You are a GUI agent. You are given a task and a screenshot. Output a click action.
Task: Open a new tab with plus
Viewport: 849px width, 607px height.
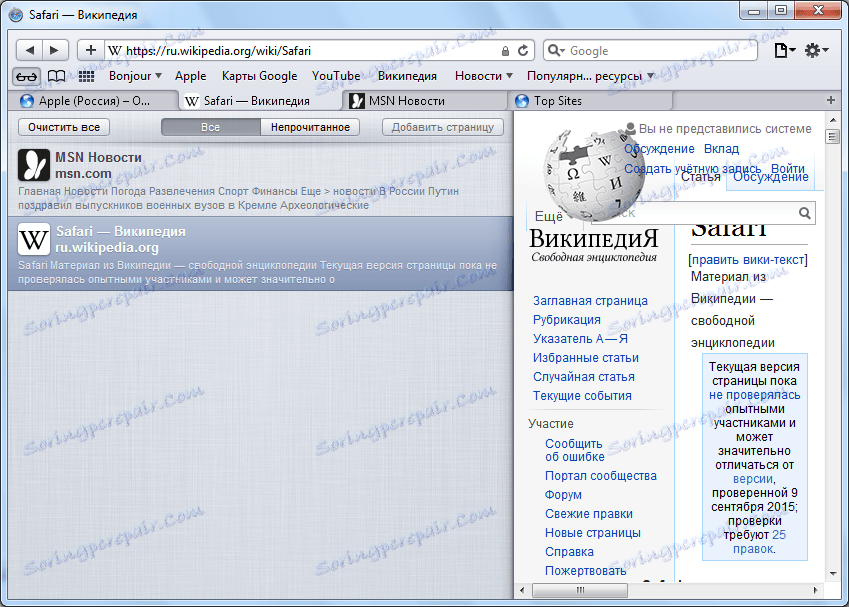click(831, 100)
